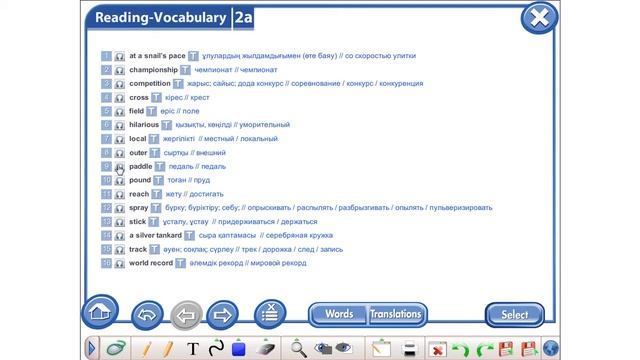This screenshot has height=360, width=640.
Task: Toggle translation T button next to 'track'
Action: tap(154, 249)
